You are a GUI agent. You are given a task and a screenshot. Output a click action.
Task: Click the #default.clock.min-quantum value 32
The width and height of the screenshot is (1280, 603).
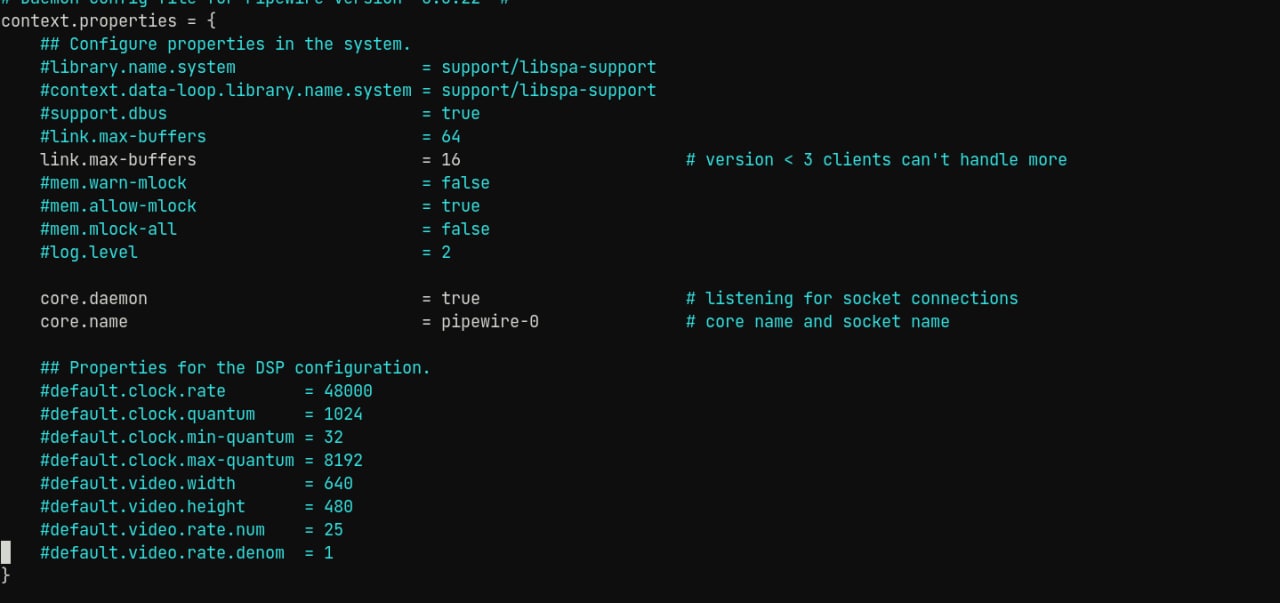pyautogui.click(x=334, y=436)
